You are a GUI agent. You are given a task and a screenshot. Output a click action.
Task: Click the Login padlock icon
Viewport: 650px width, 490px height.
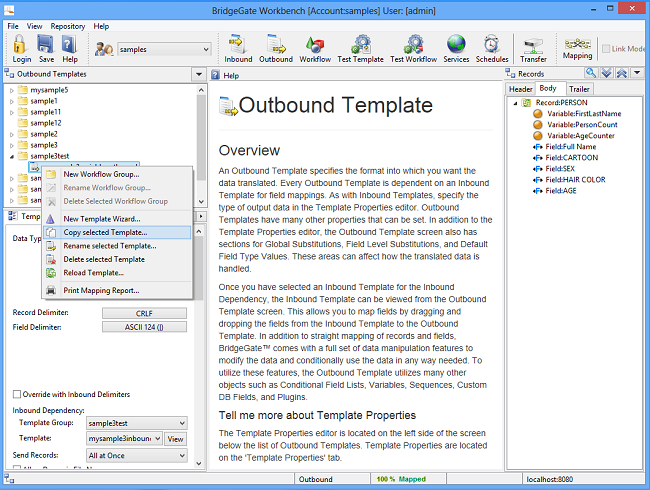(20, 44)
